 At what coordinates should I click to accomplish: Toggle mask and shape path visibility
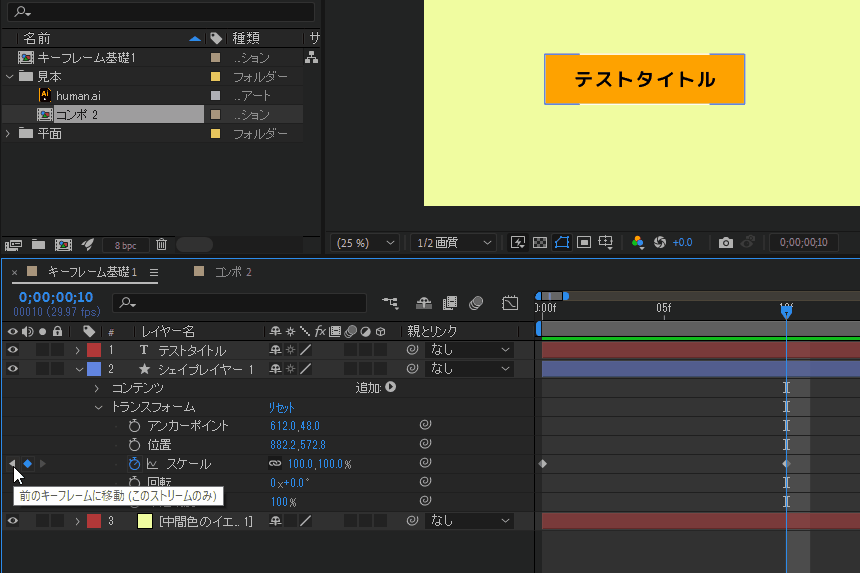[562, 242]
